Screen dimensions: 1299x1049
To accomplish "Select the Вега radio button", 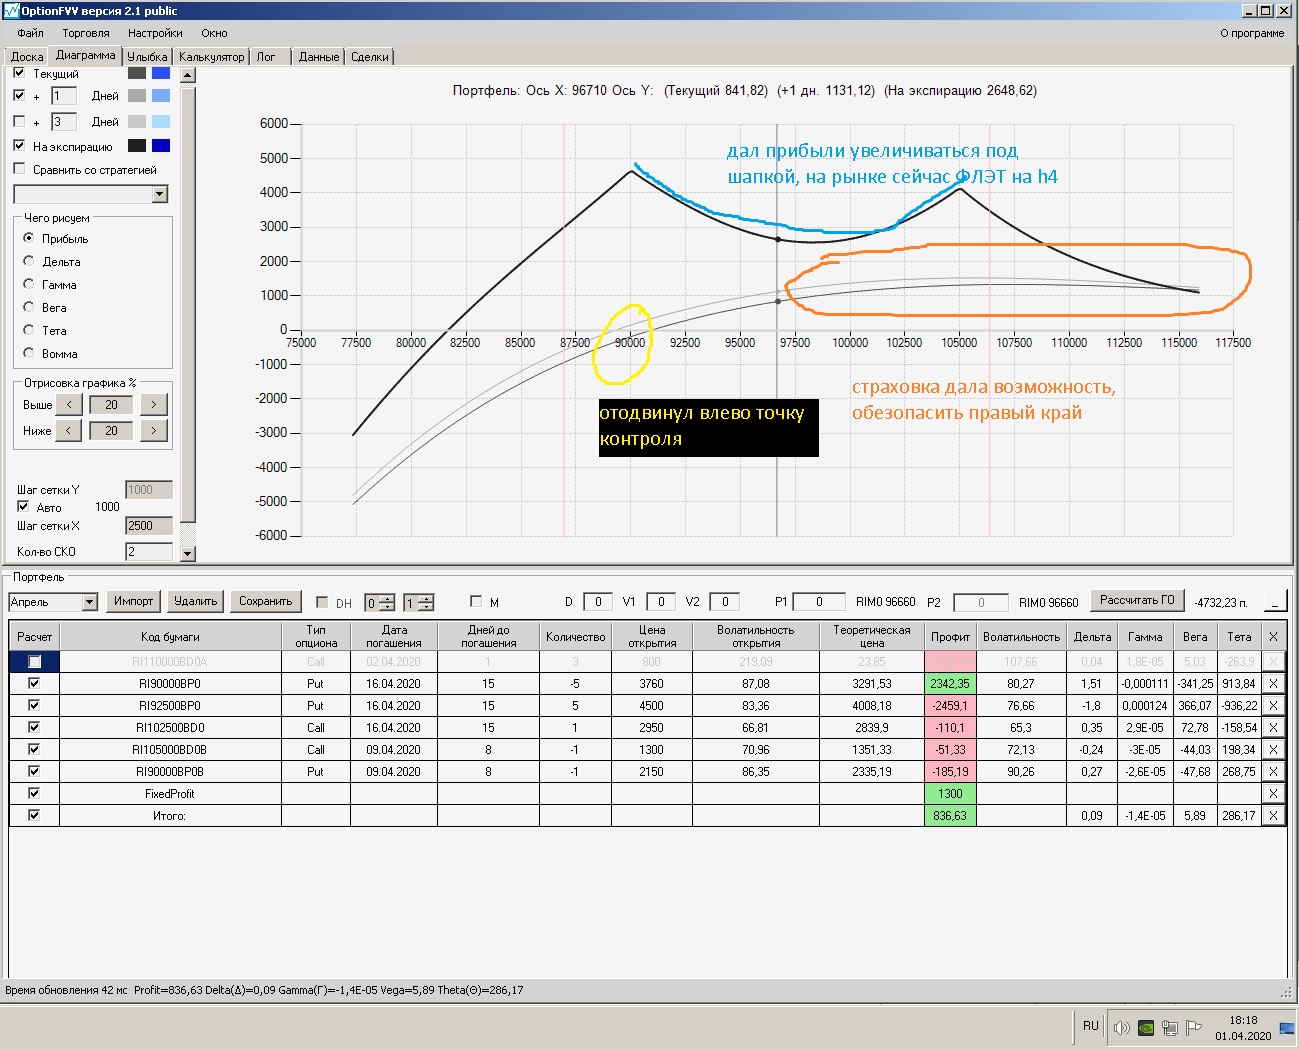I will tap(29, 307).
